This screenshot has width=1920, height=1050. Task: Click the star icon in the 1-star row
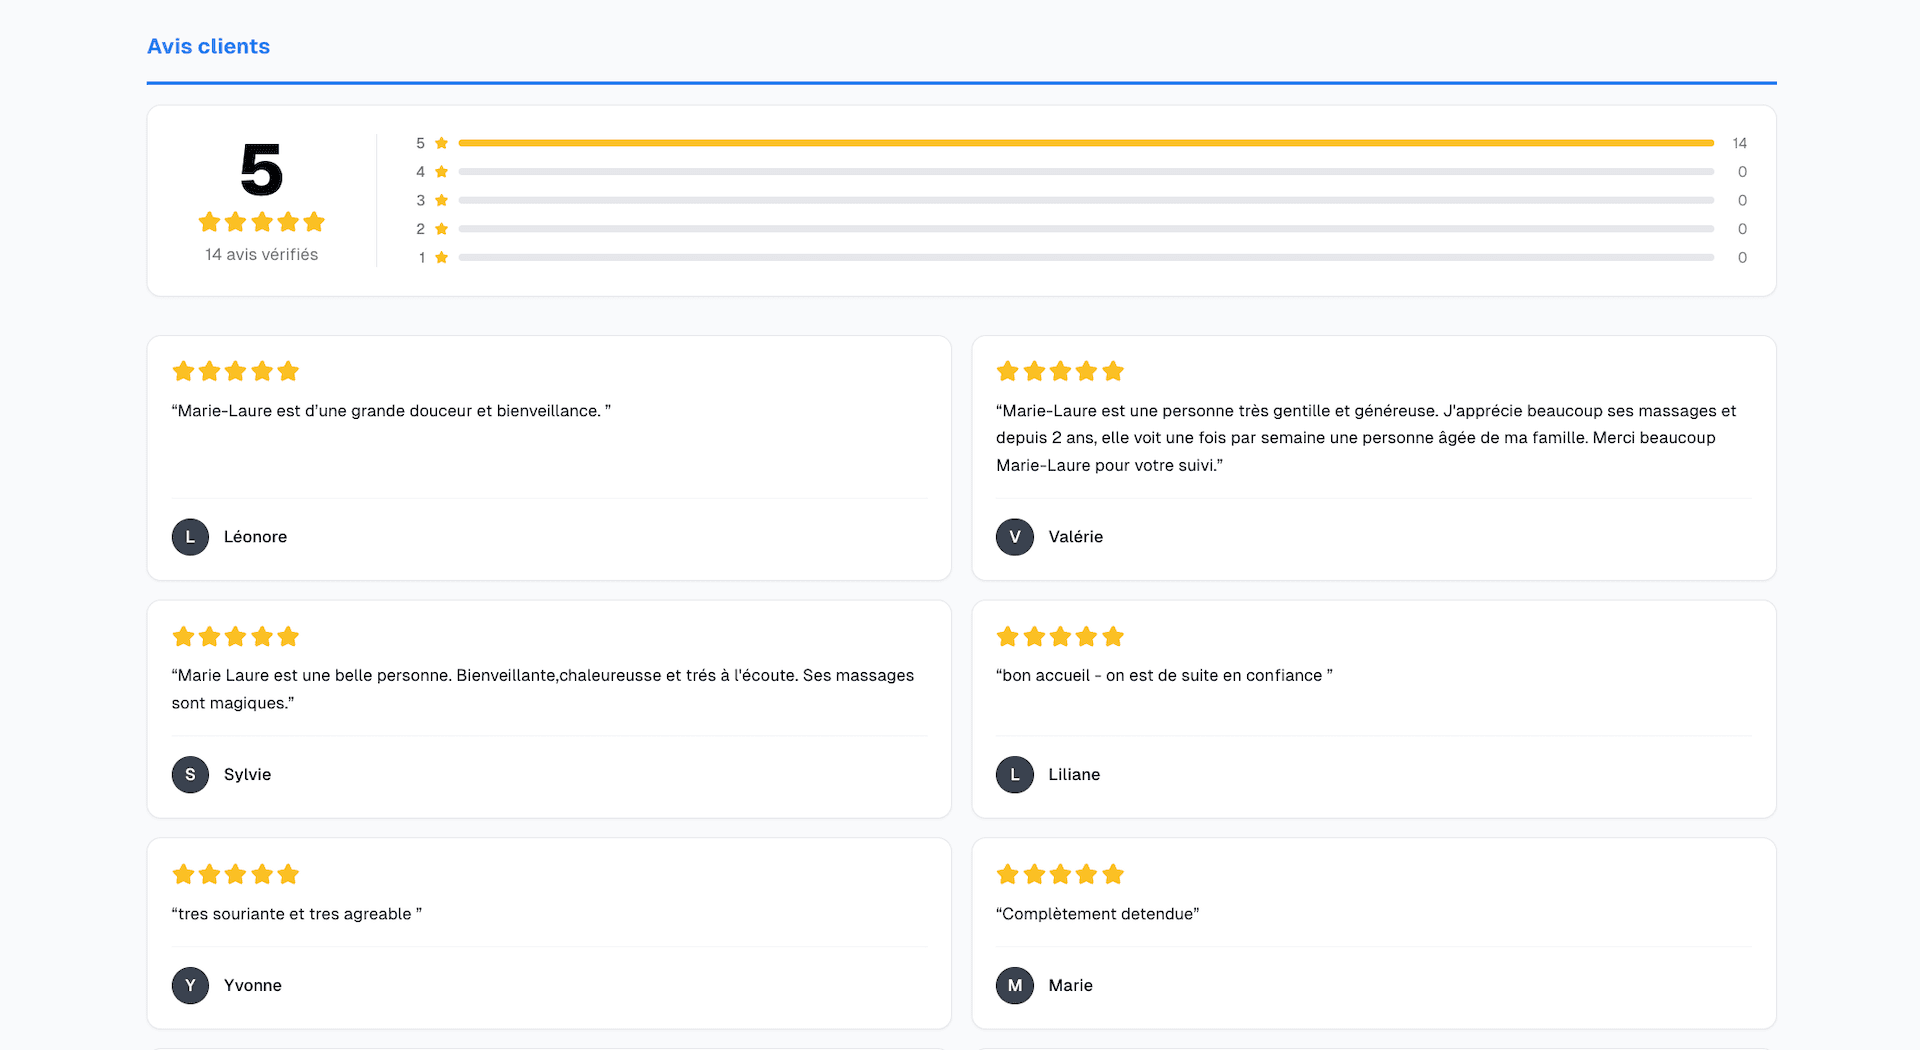(441, 258)
